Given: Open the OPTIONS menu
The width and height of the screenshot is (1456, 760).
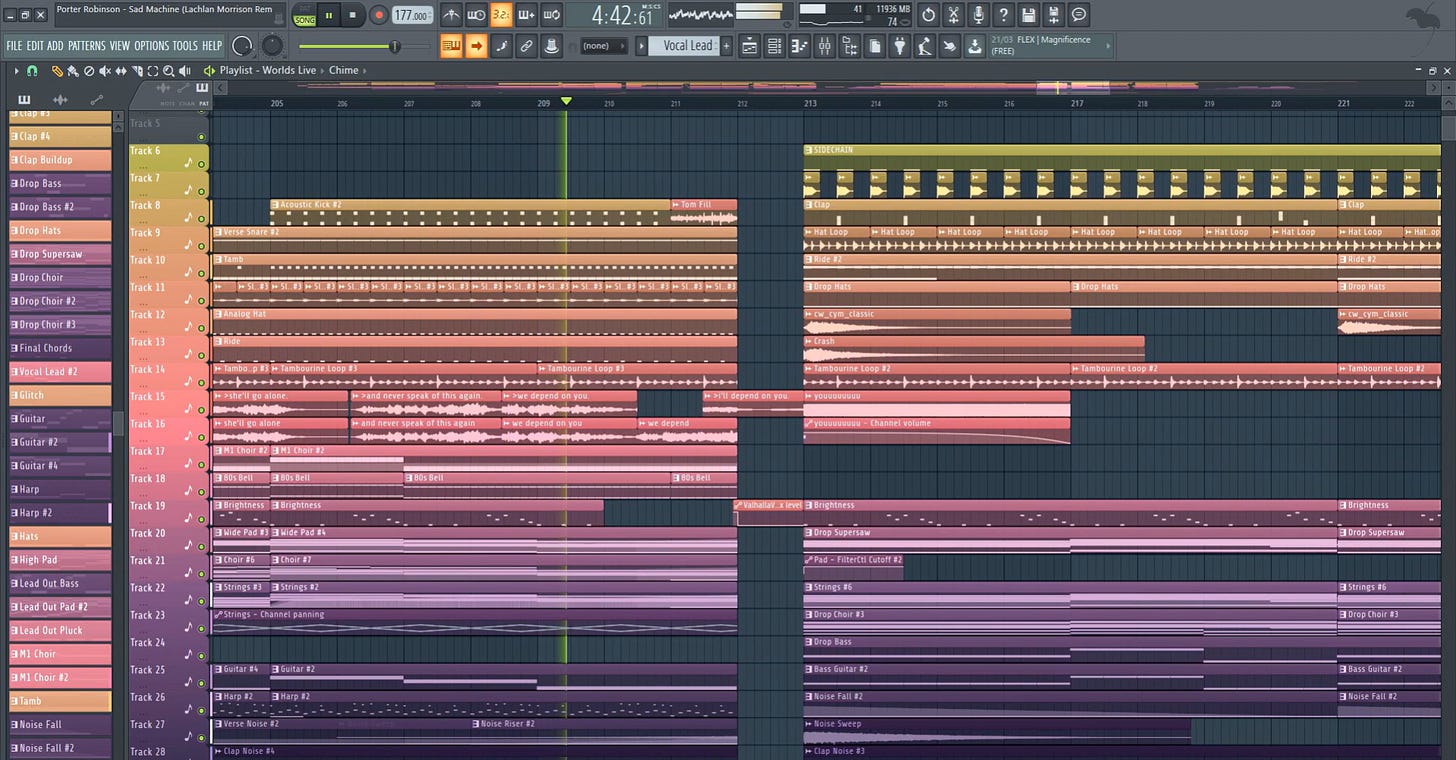Looking at the screenshot, I should [x=152, y=46].
